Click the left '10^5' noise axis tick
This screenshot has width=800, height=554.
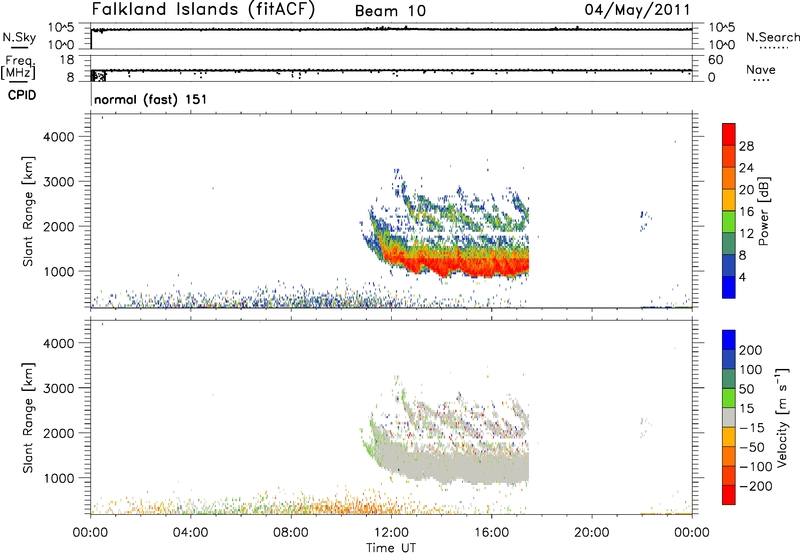[61, 27]
